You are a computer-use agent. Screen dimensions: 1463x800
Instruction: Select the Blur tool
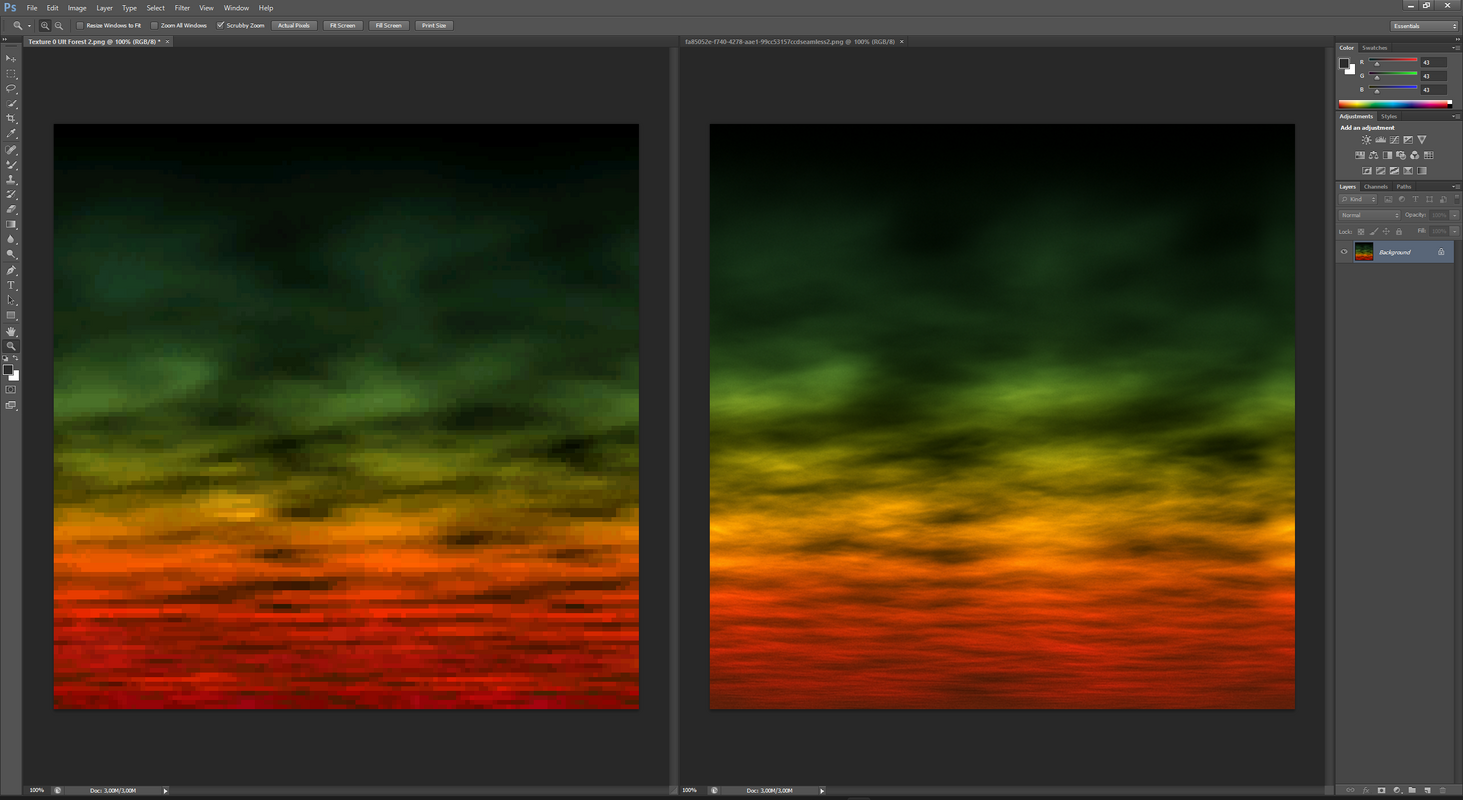[x=11, y=240]
